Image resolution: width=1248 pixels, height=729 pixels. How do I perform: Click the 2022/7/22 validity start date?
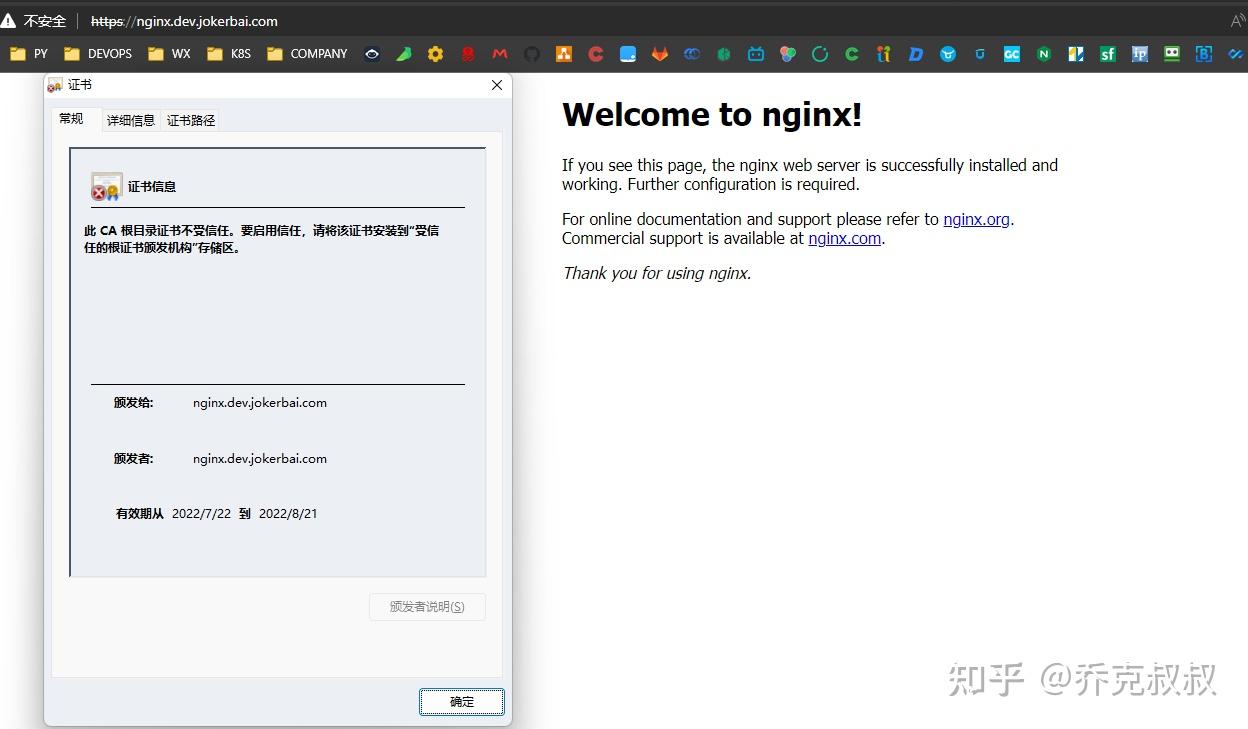[201, 514]
